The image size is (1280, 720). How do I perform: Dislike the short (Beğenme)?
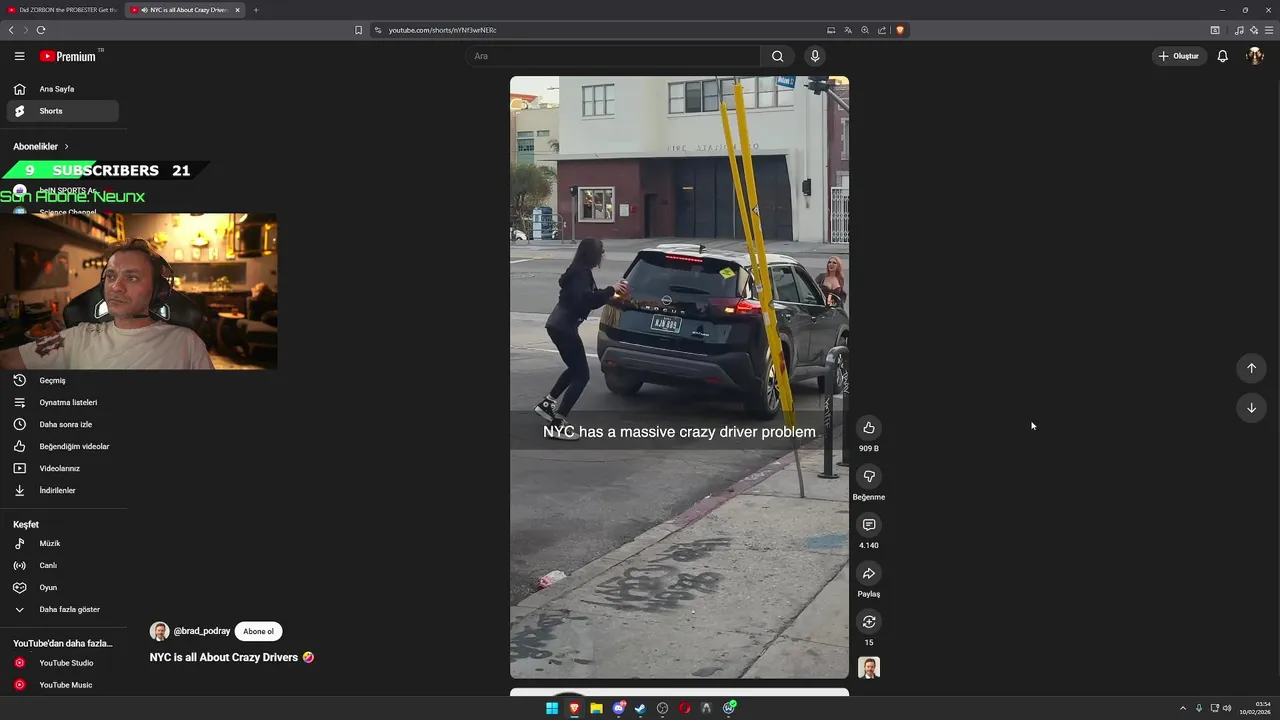[x=869, y=476]
